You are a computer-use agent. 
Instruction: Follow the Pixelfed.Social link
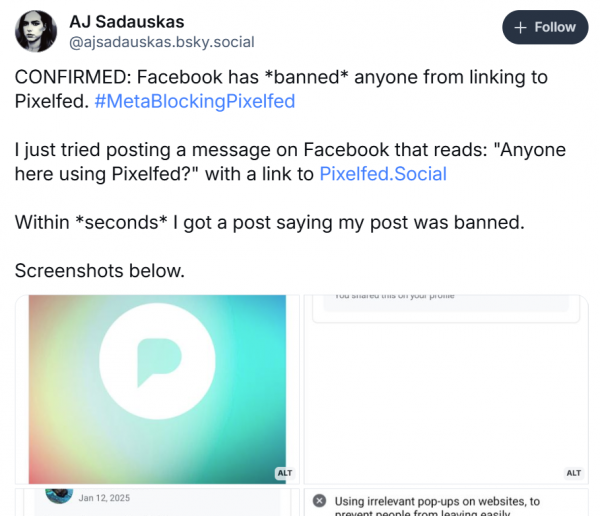click(383, 173)
